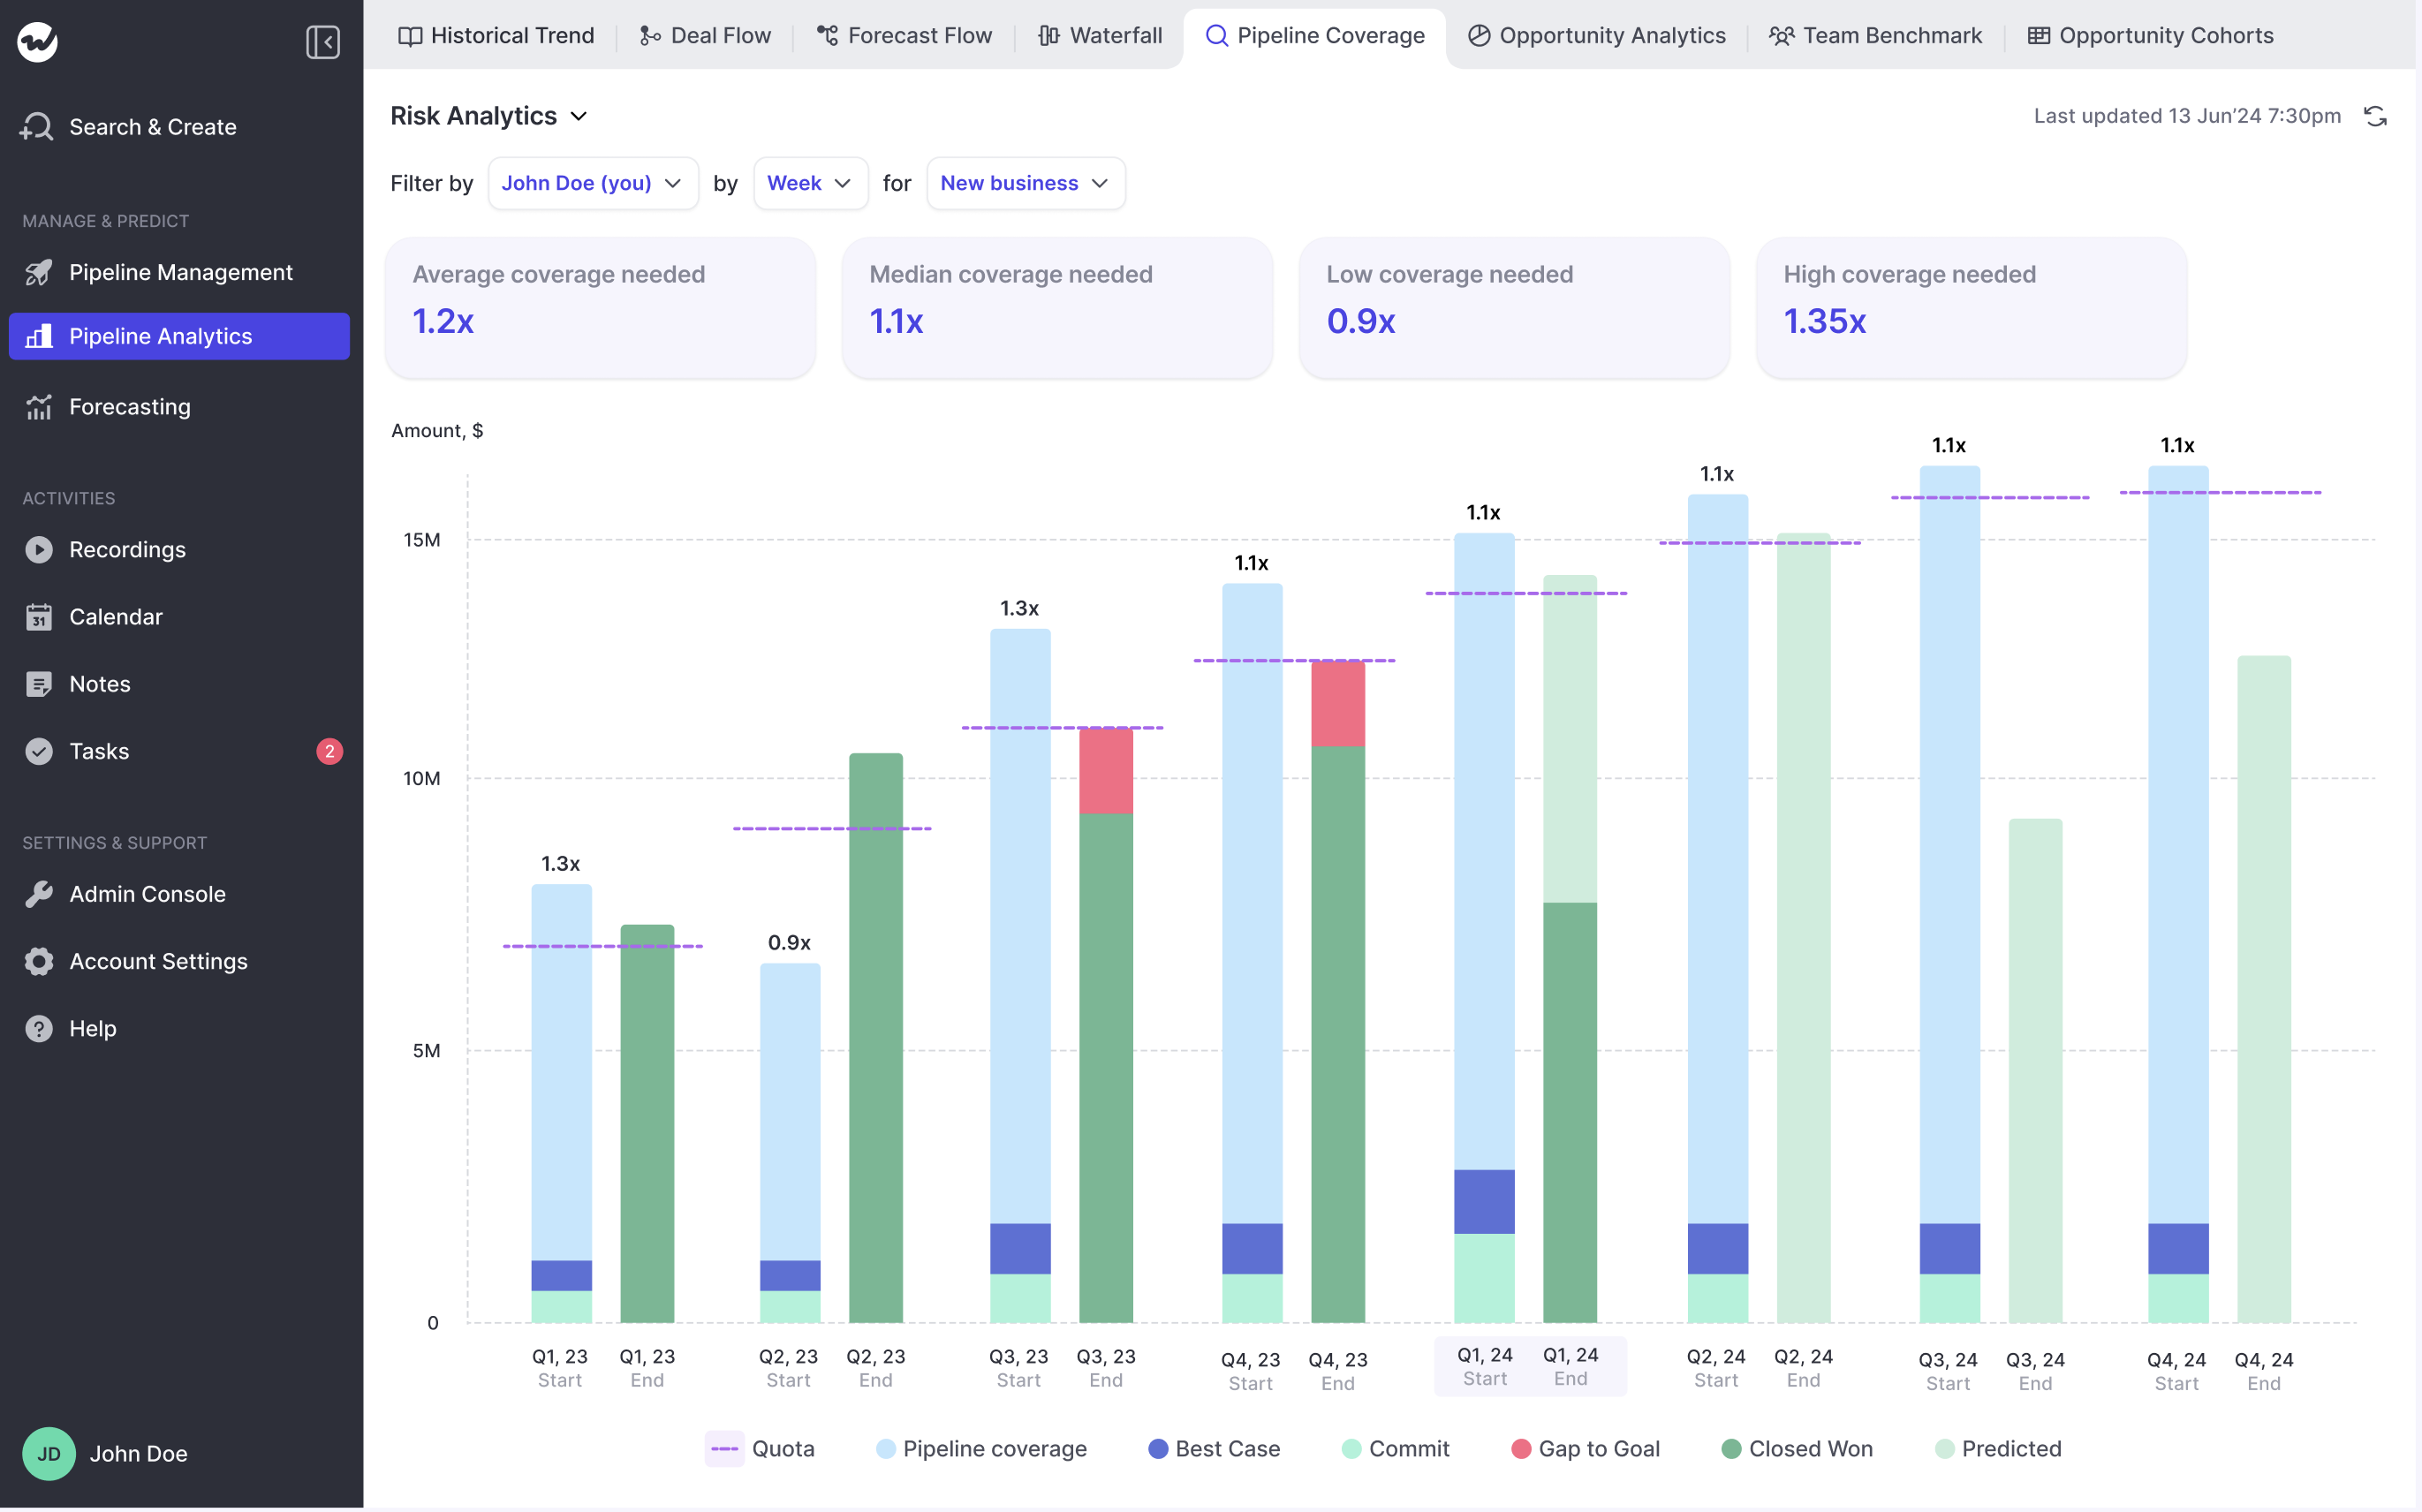Click the Admin Console wrench icon
Image resolution: width=2422 pixels, height=1512 pixels.
38,894
